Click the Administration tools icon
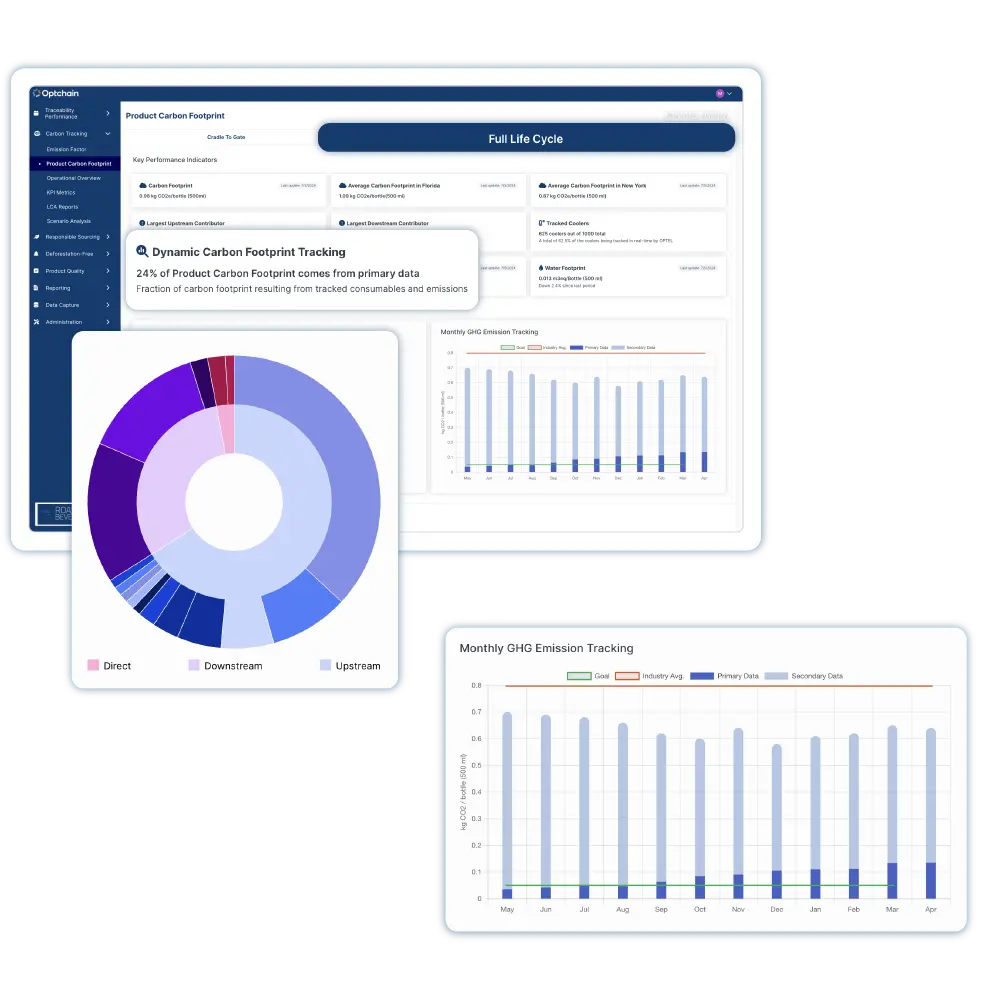The width and height of the screenshot is (1000, 1000). [x=36, y=322]
